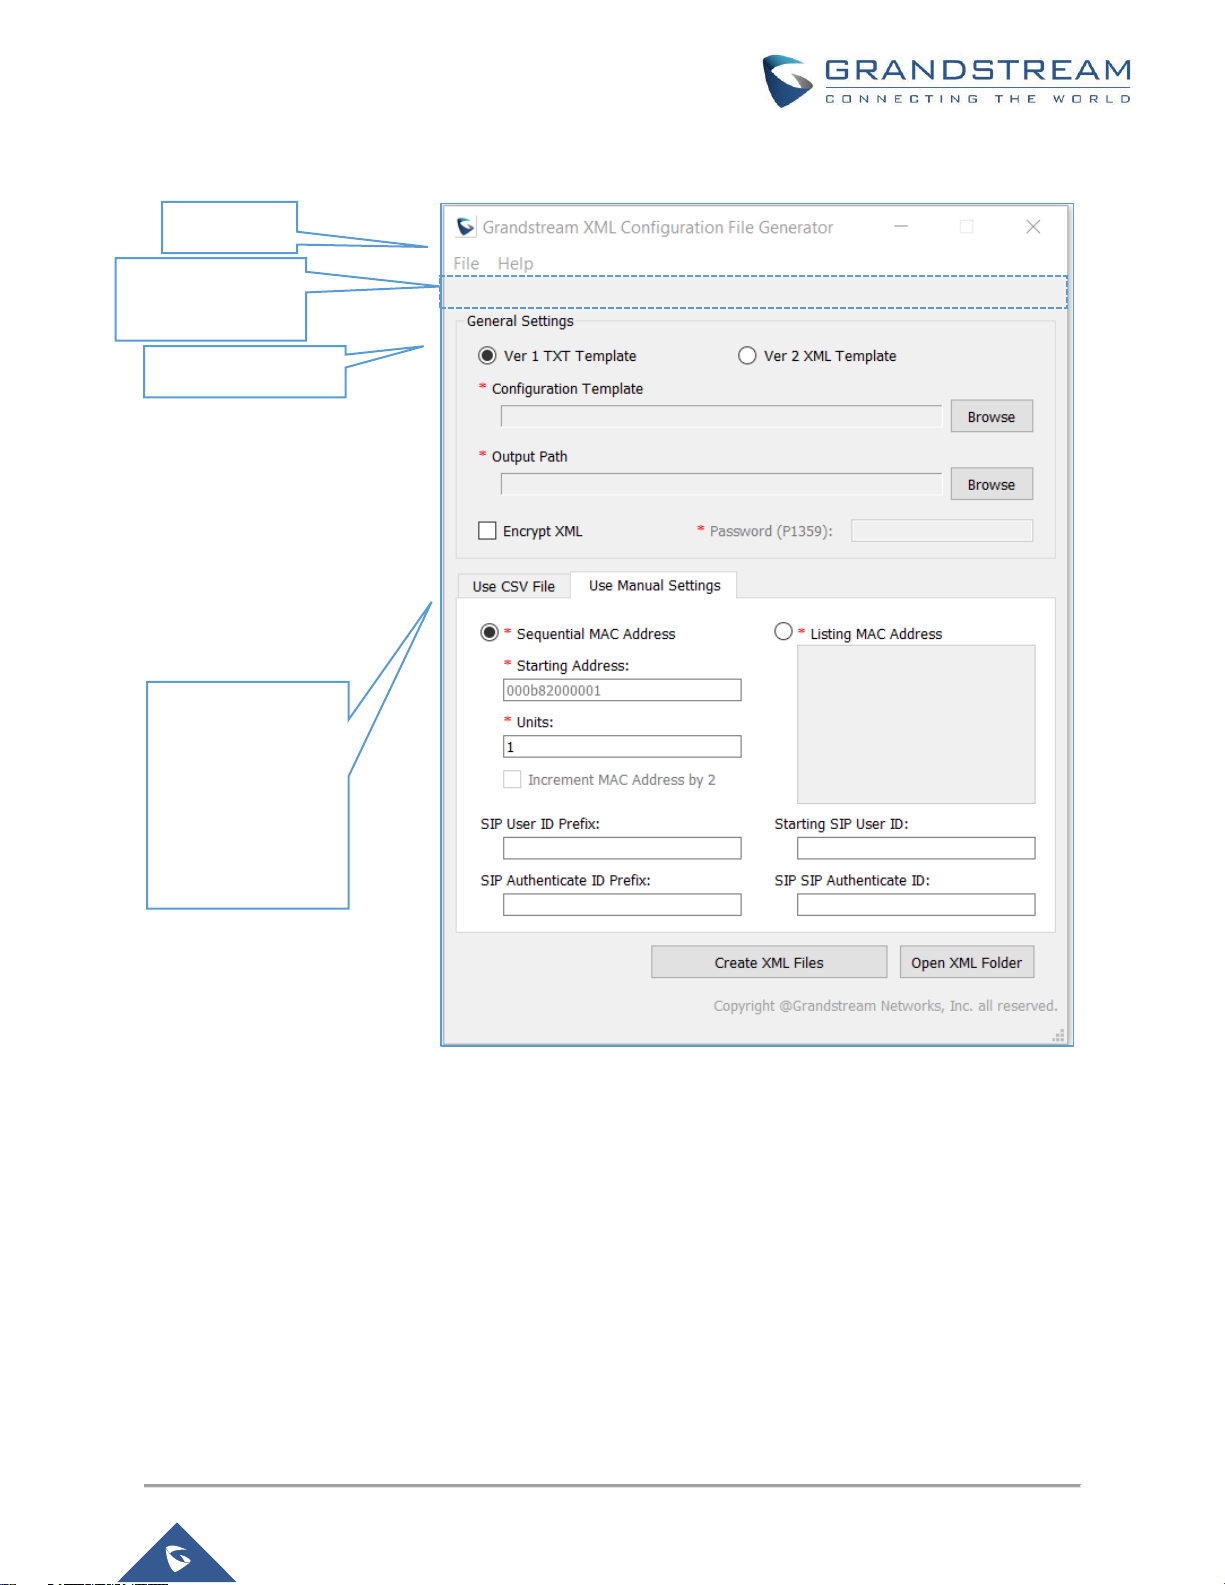Click the Starting Address field
The image size is (1225, 1585).
tap(622, 690)
